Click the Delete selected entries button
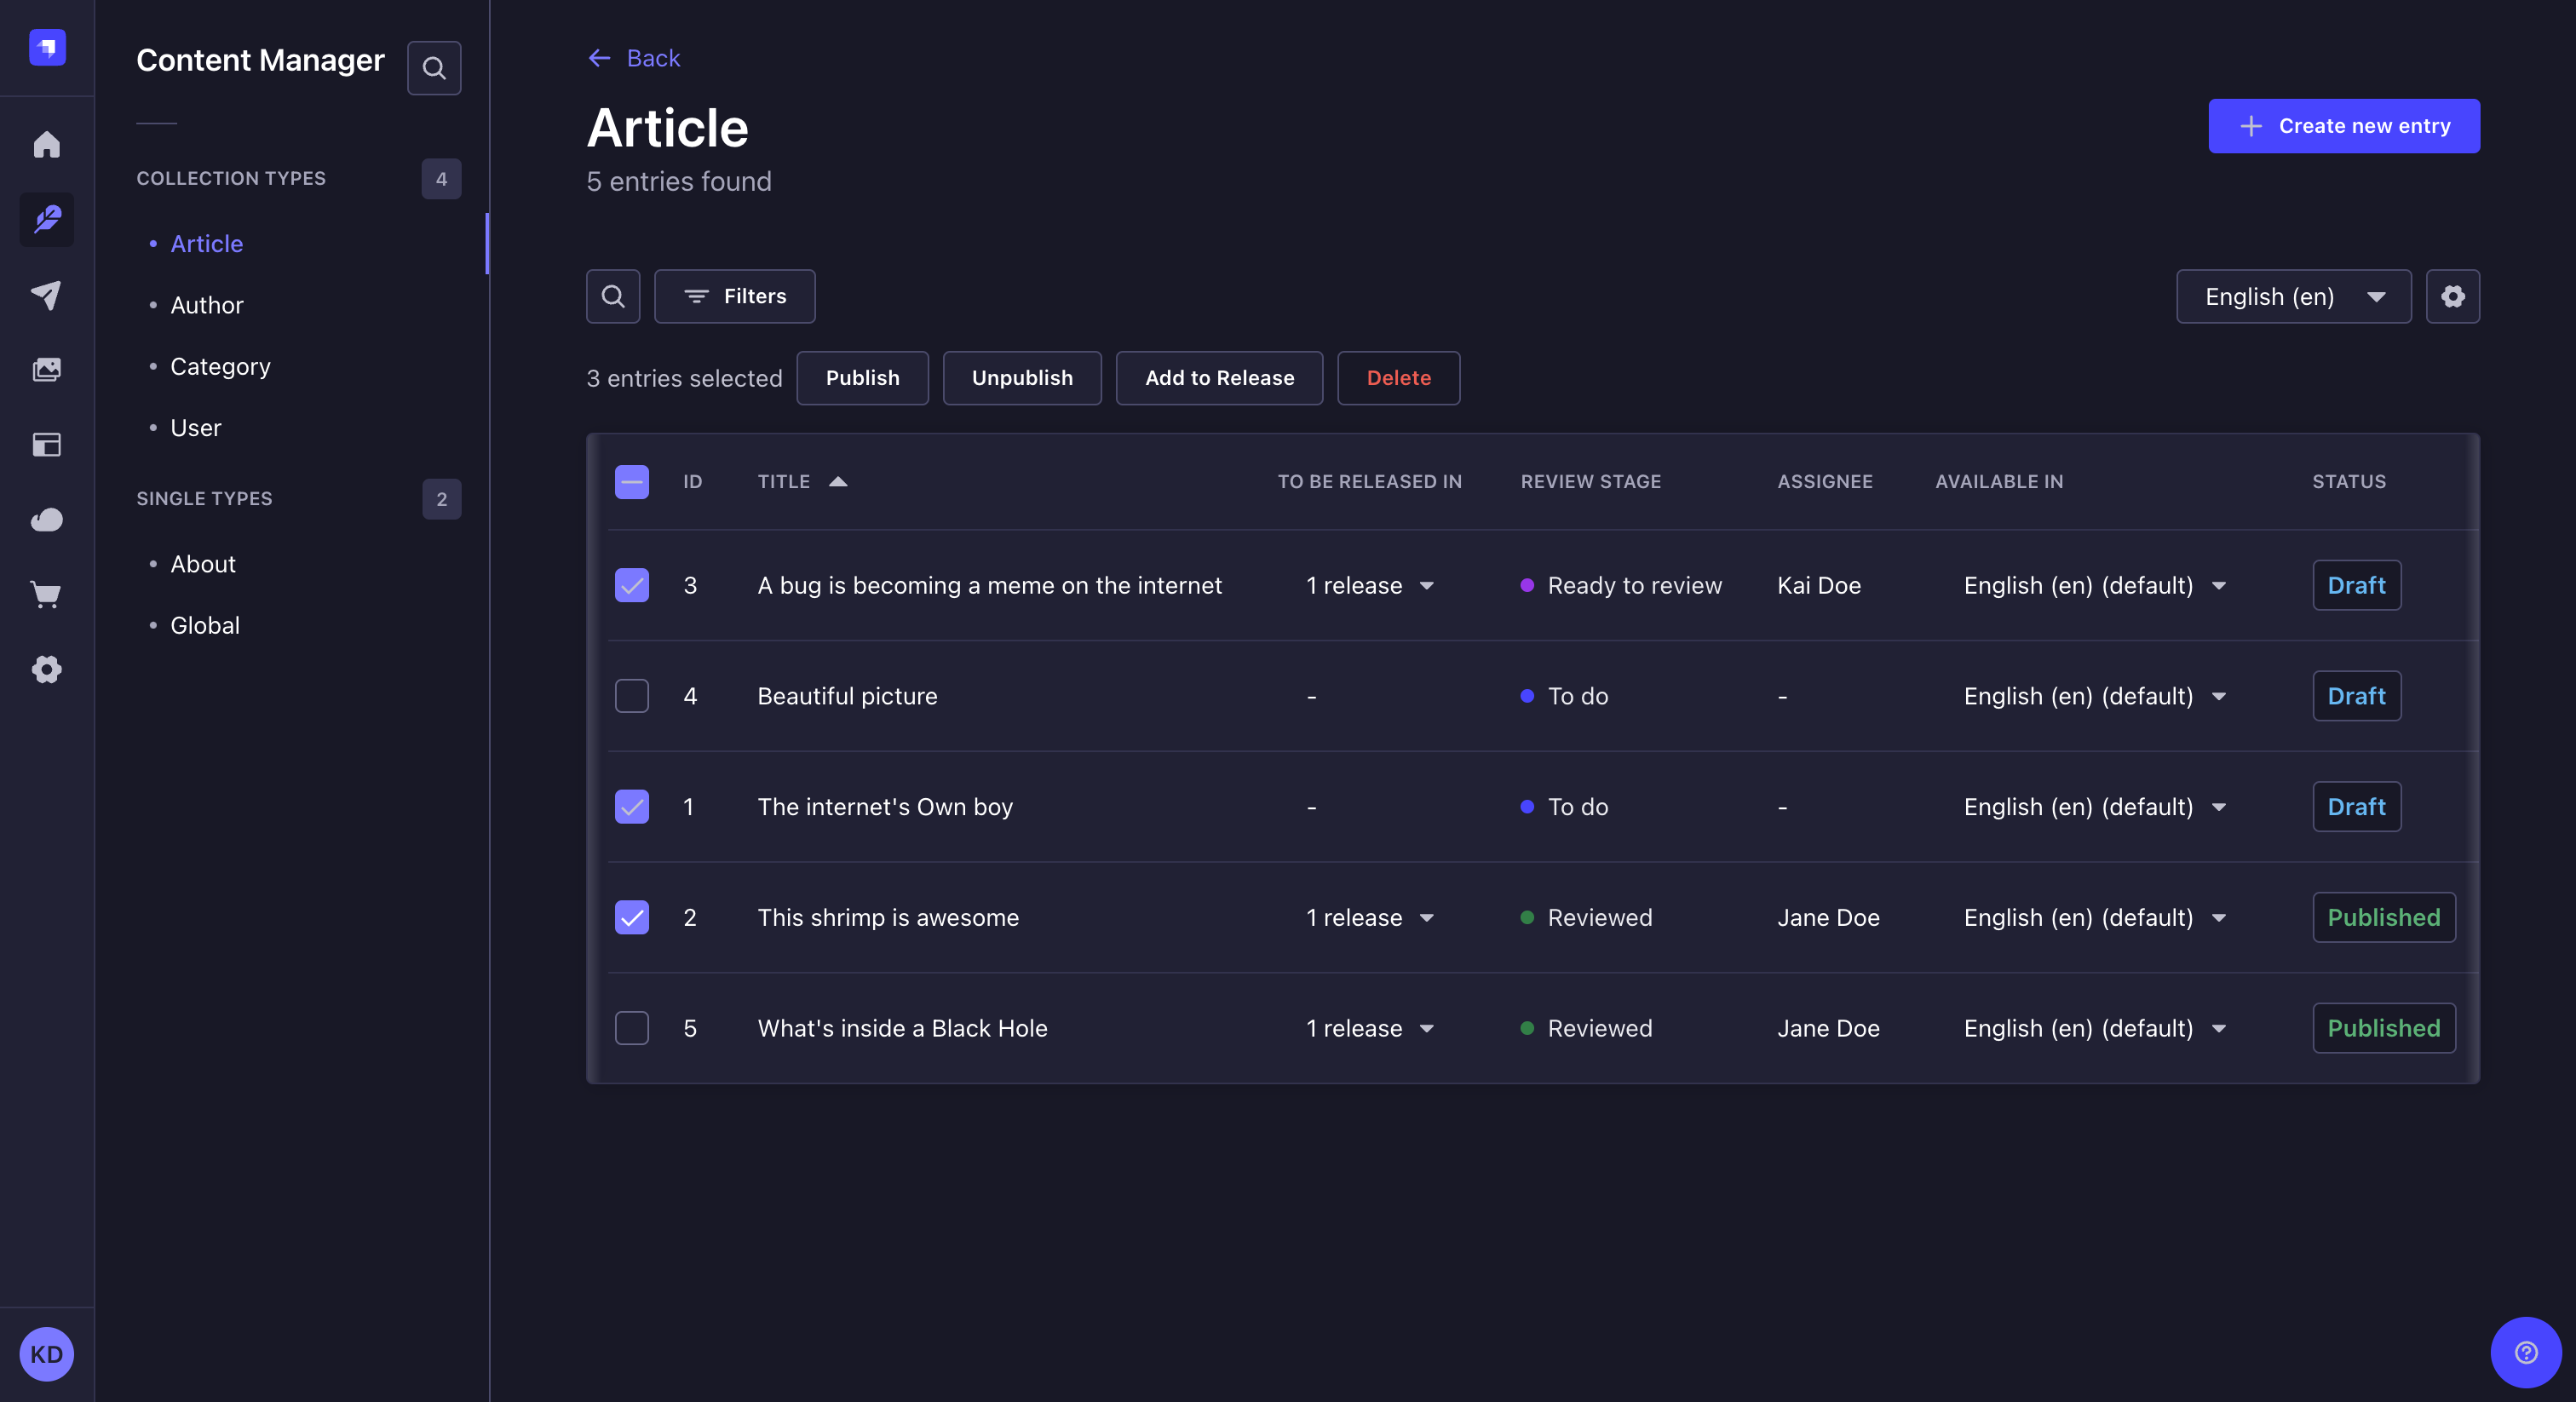Viewport: 2576px width, 1402px height. pos(1399,378)
